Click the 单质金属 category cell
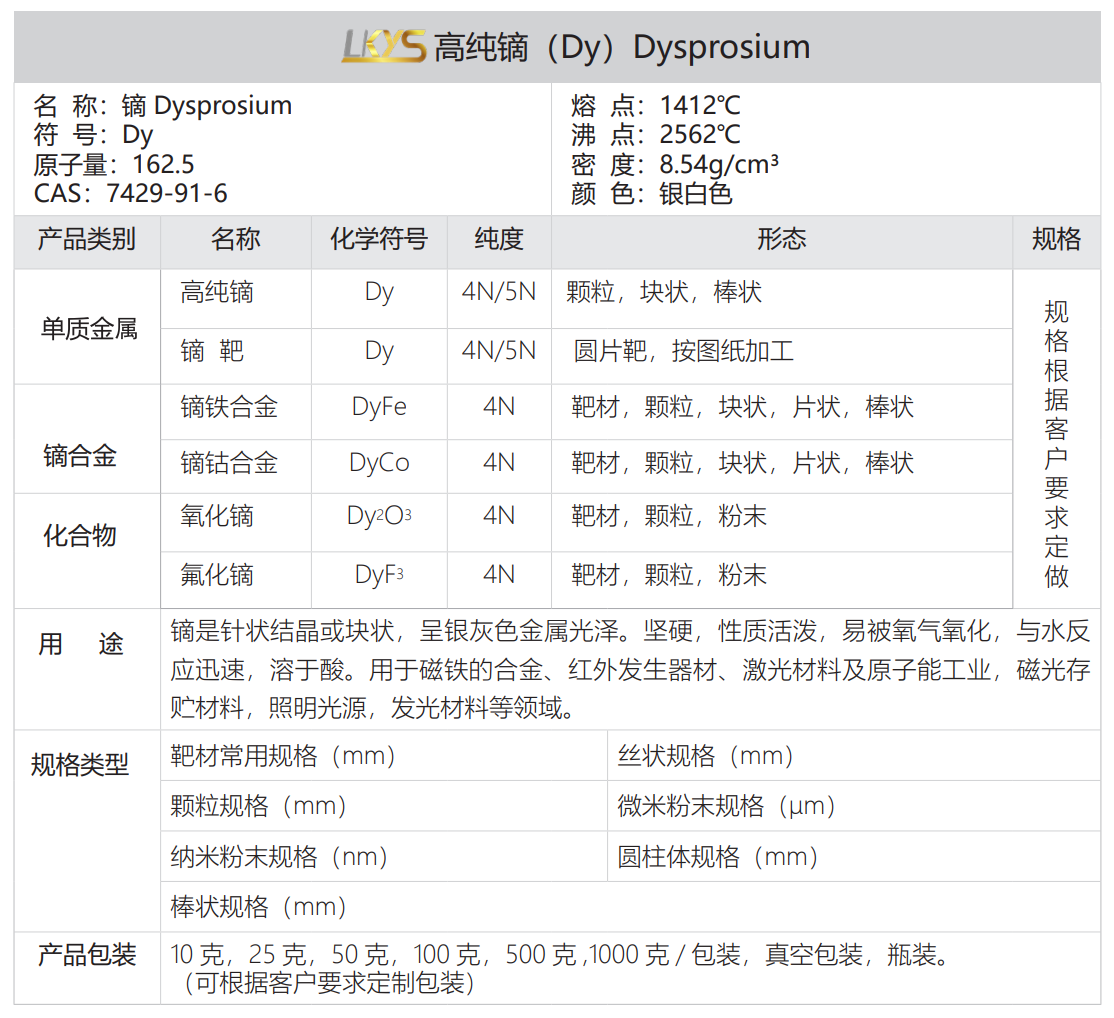The height and width of the screenshot is (1018, 1114). (x=88, y=328)
